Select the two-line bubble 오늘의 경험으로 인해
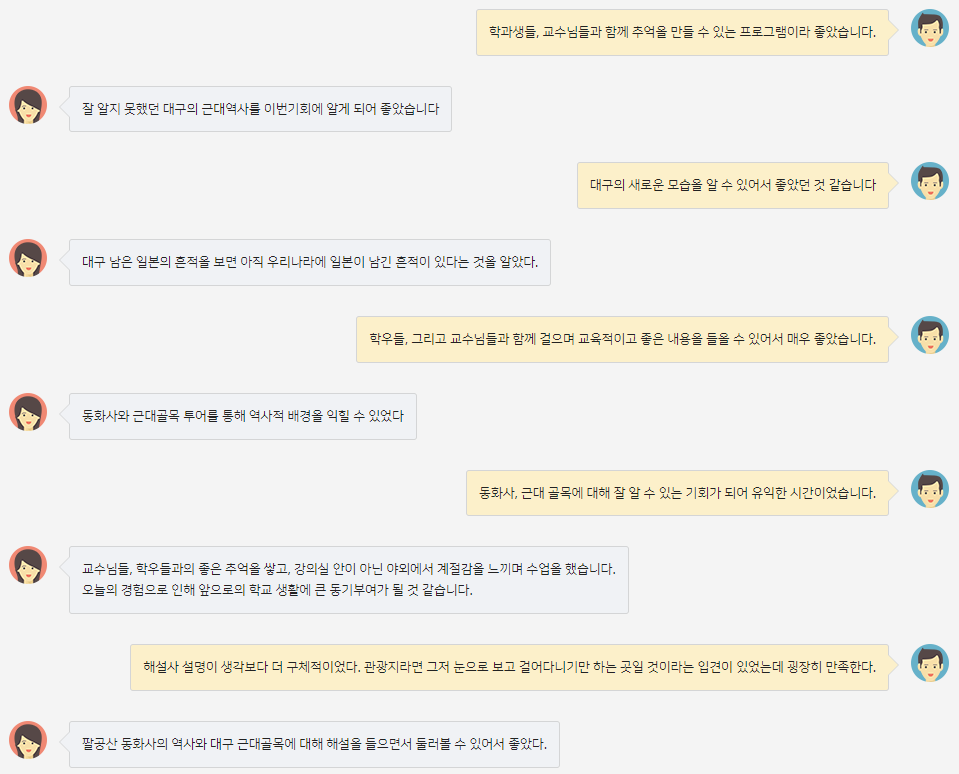Screen dimensions: 959x774 pos(349,580)
